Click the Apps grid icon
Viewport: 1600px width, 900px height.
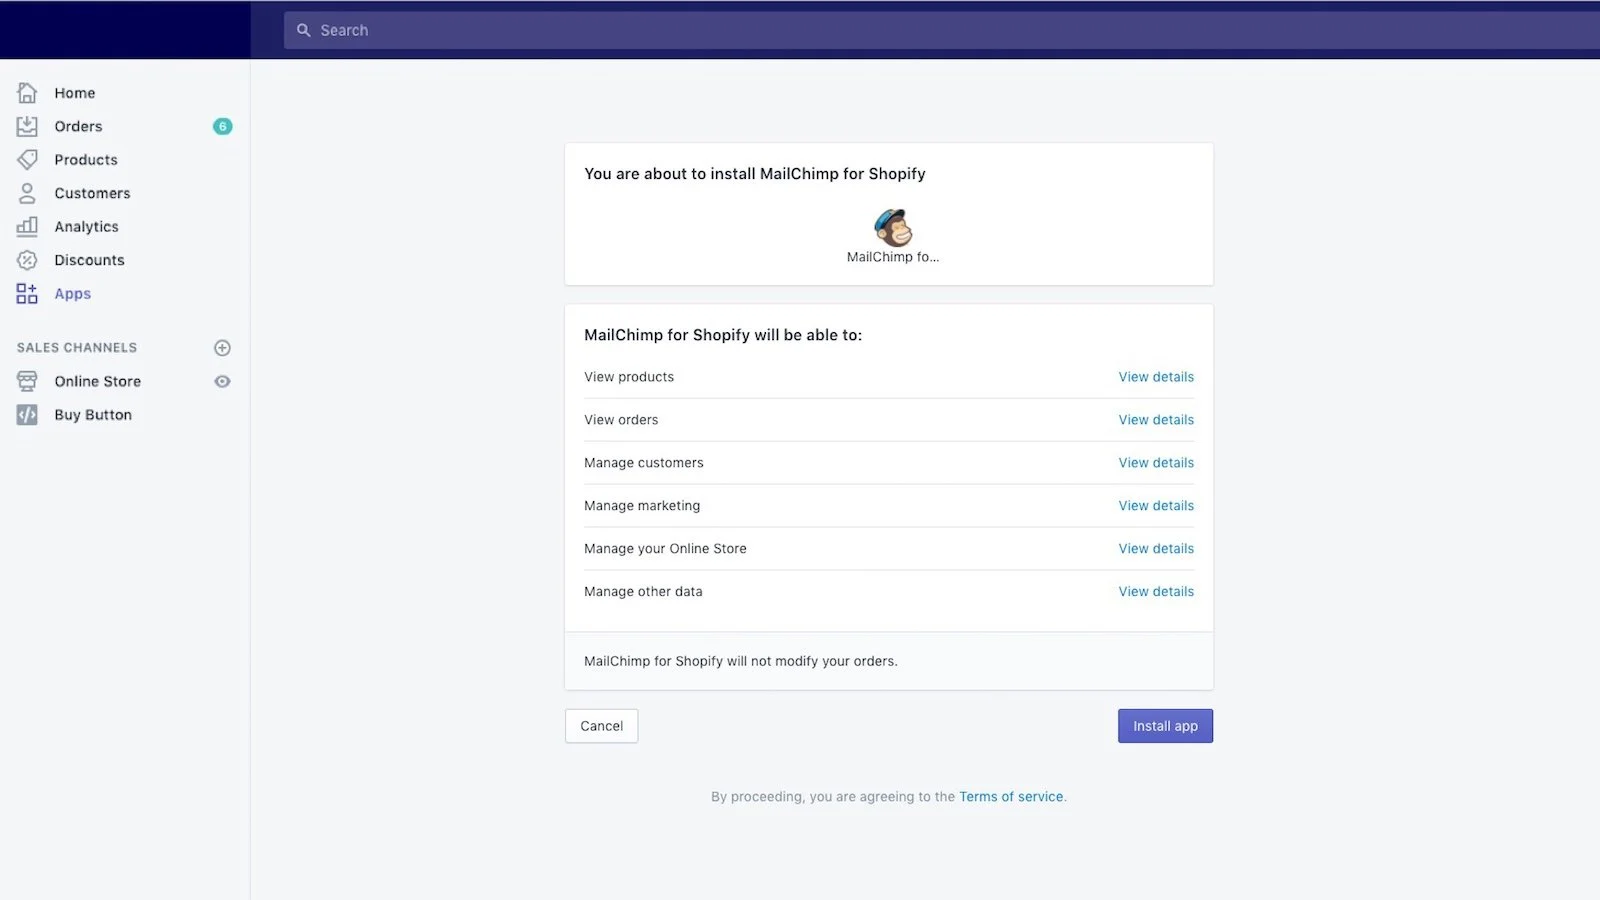[27, 293]
